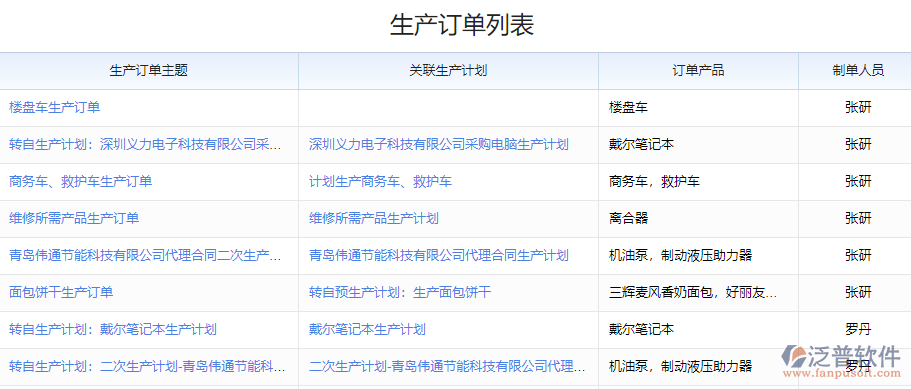Click the 订单产品 column header

point(698,71)
